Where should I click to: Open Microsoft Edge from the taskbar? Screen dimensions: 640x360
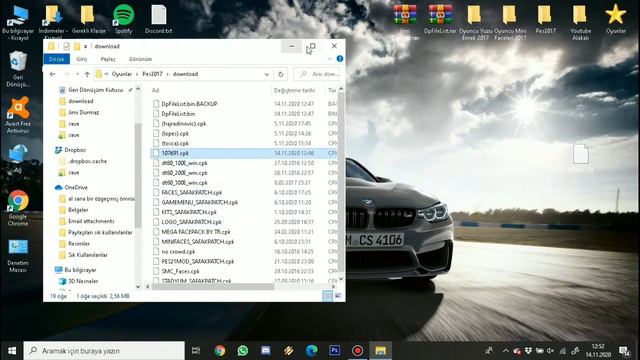(x=312, y=351)
